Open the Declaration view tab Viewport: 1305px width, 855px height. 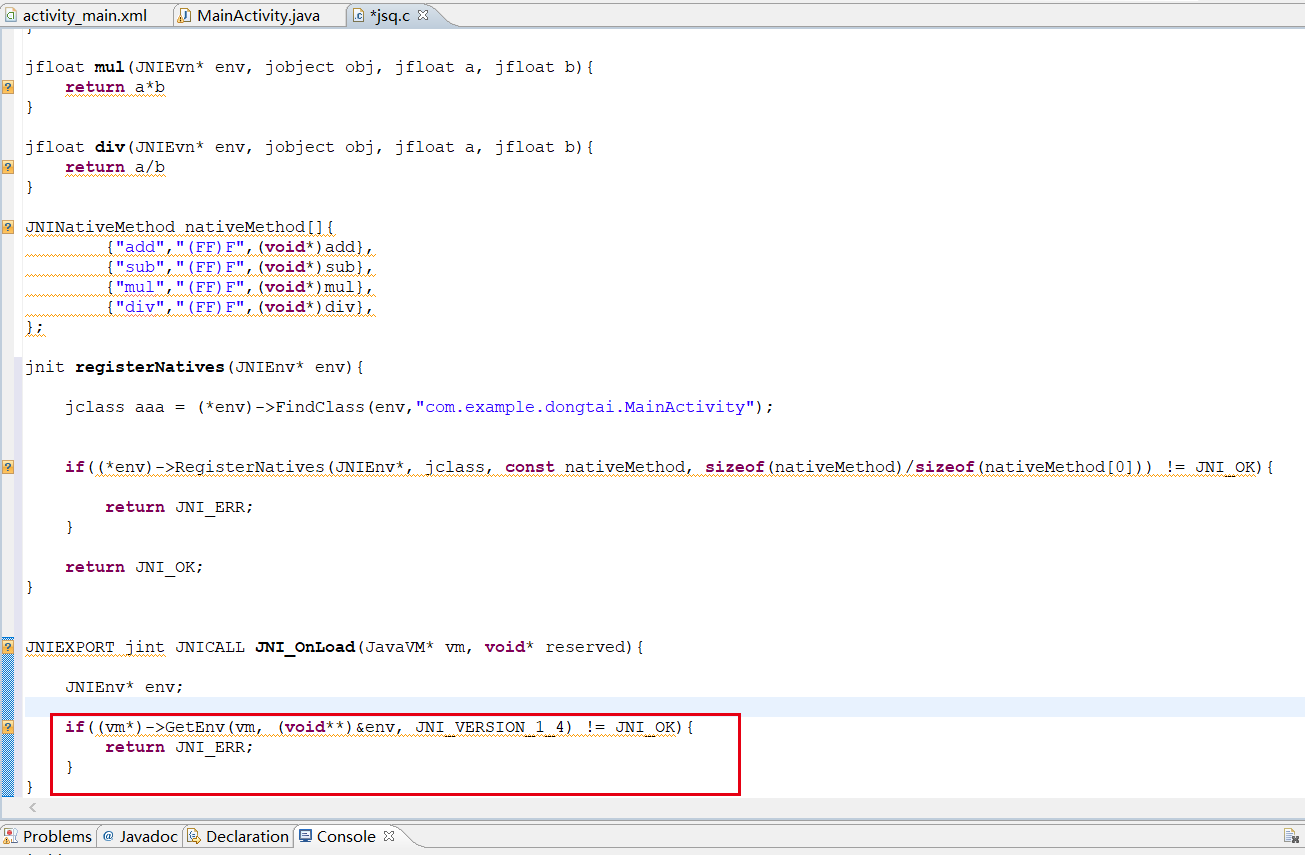click(x=238, y=836)
